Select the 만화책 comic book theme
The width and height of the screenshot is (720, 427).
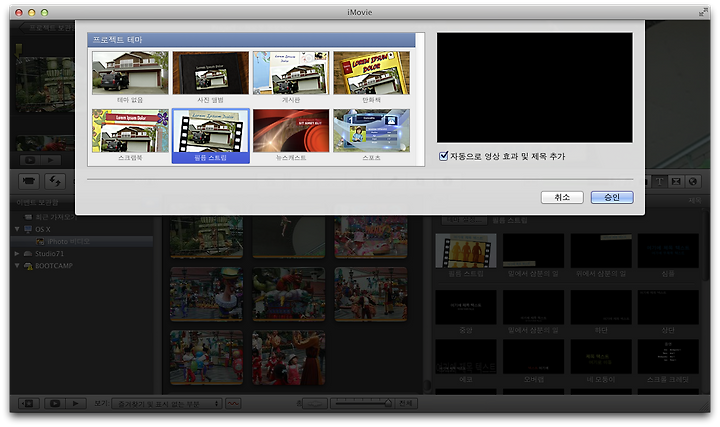pos(371,73)
